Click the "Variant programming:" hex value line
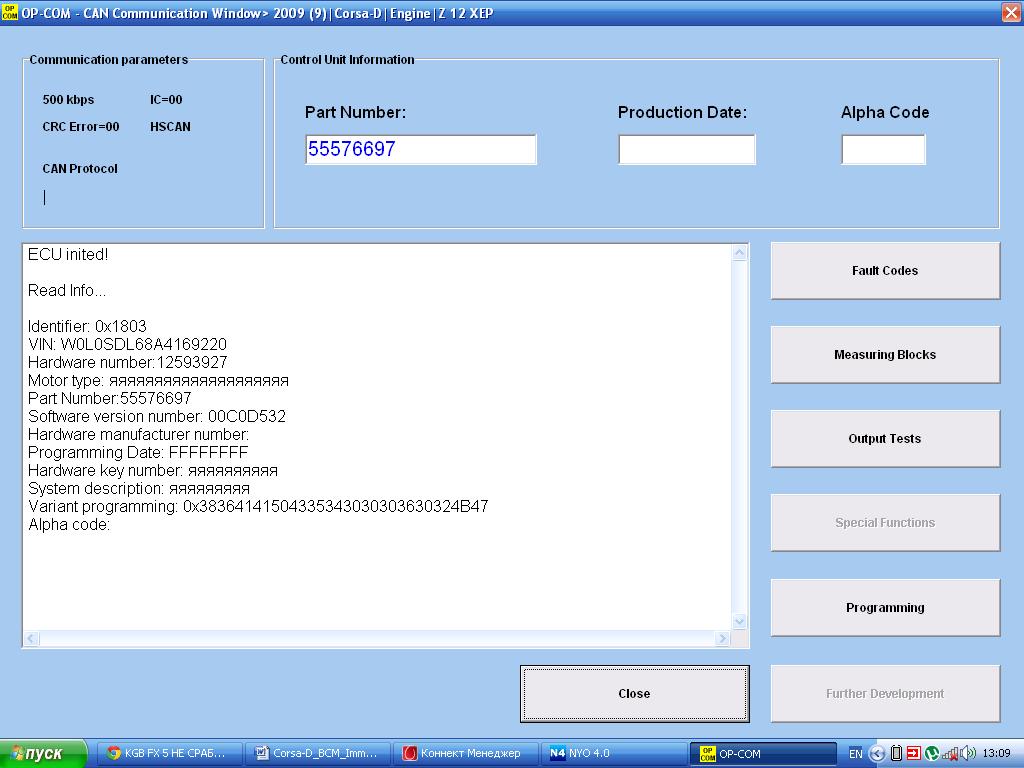This screenshot has height=768, width=1024. (x=258, y=507)
